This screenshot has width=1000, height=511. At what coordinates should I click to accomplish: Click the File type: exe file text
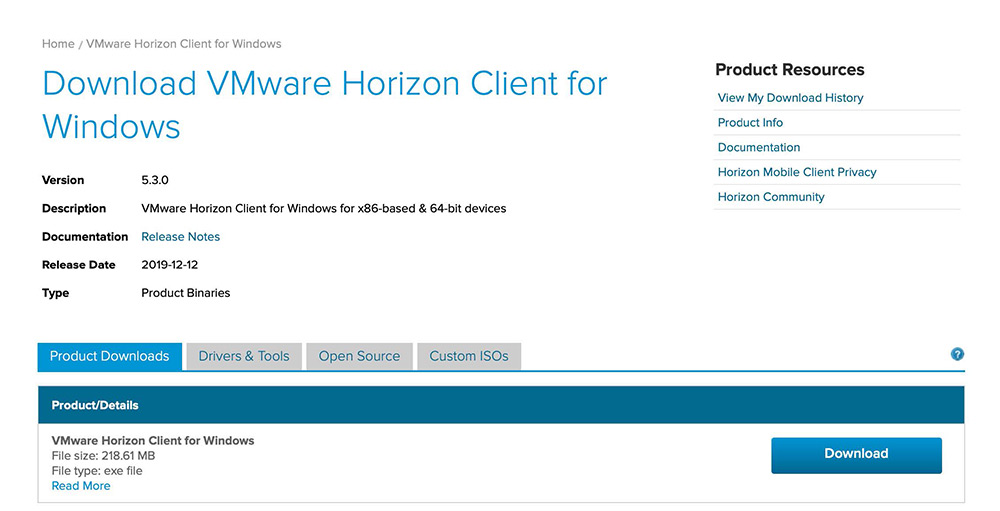97,471
